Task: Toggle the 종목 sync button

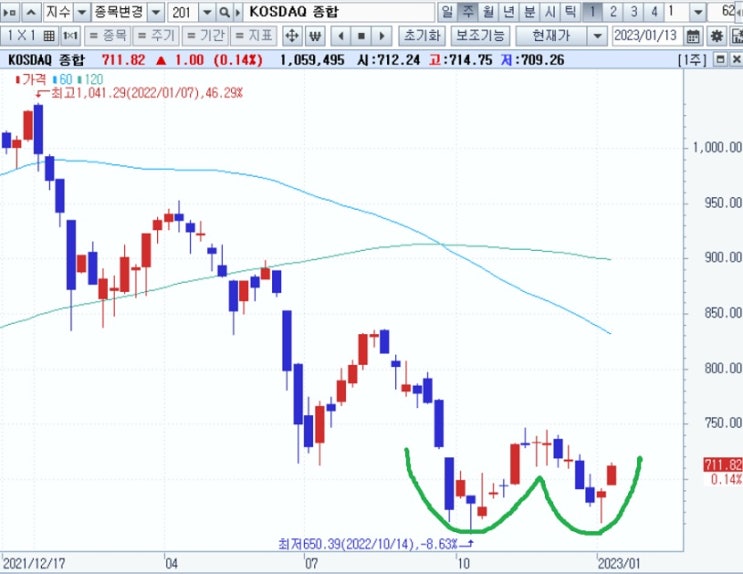Action: [108, 36]
